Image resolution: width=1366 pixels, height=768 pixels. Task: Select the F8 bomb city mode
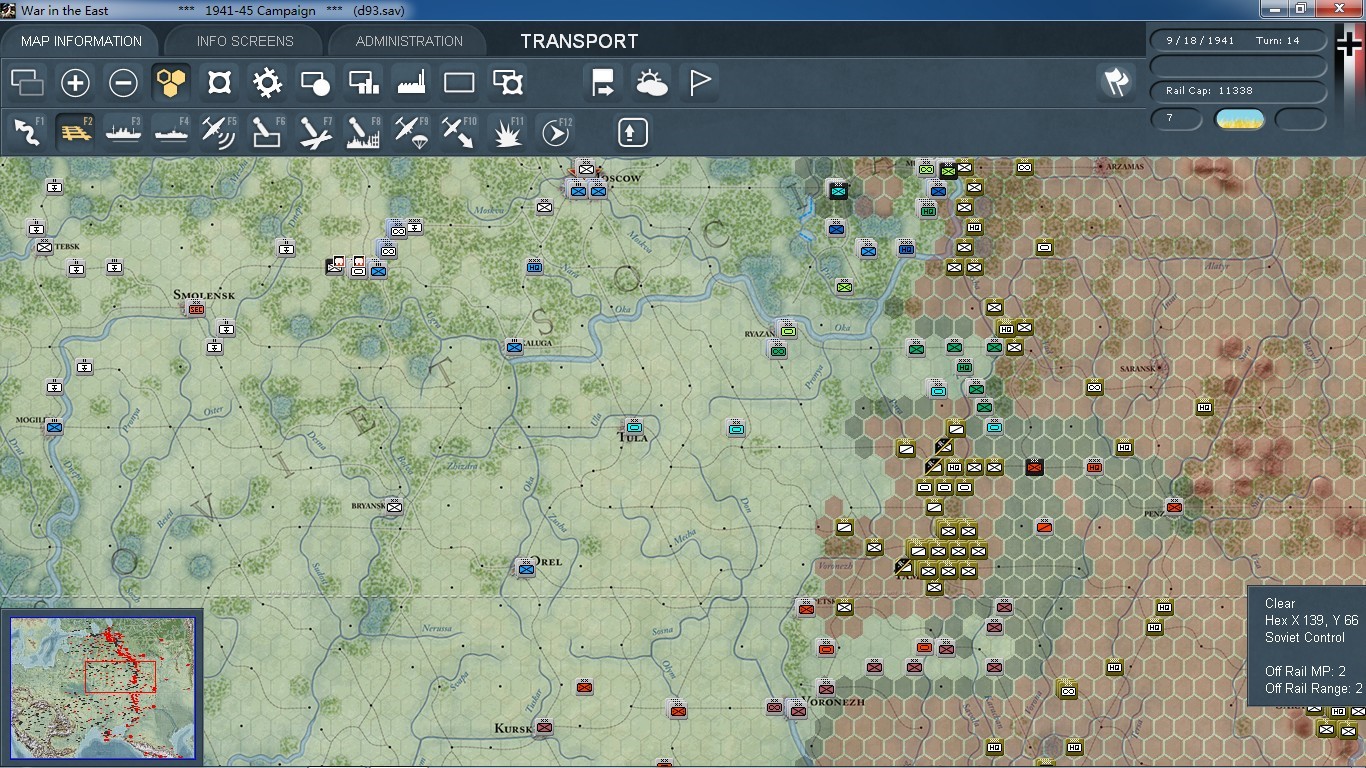[363, 132]
